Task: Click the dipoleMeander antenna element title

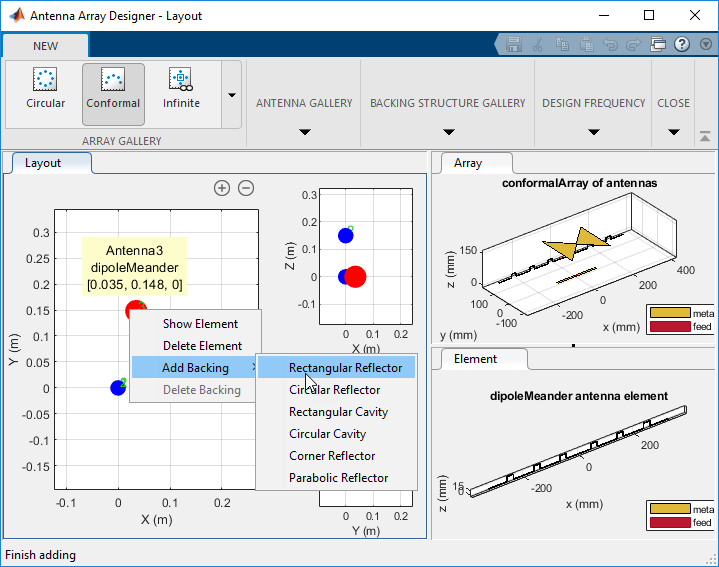Action: (579, 396)
